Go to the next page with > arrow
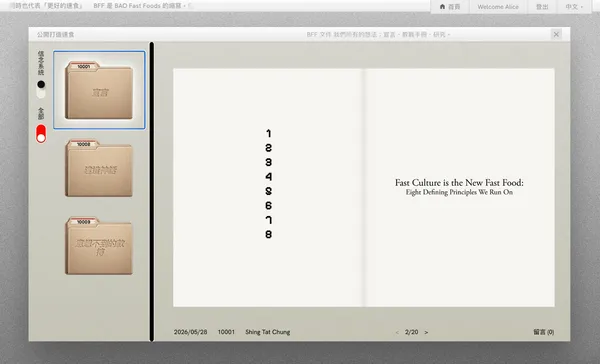Viewport: 600px width, 364px height. pos(426,332)
